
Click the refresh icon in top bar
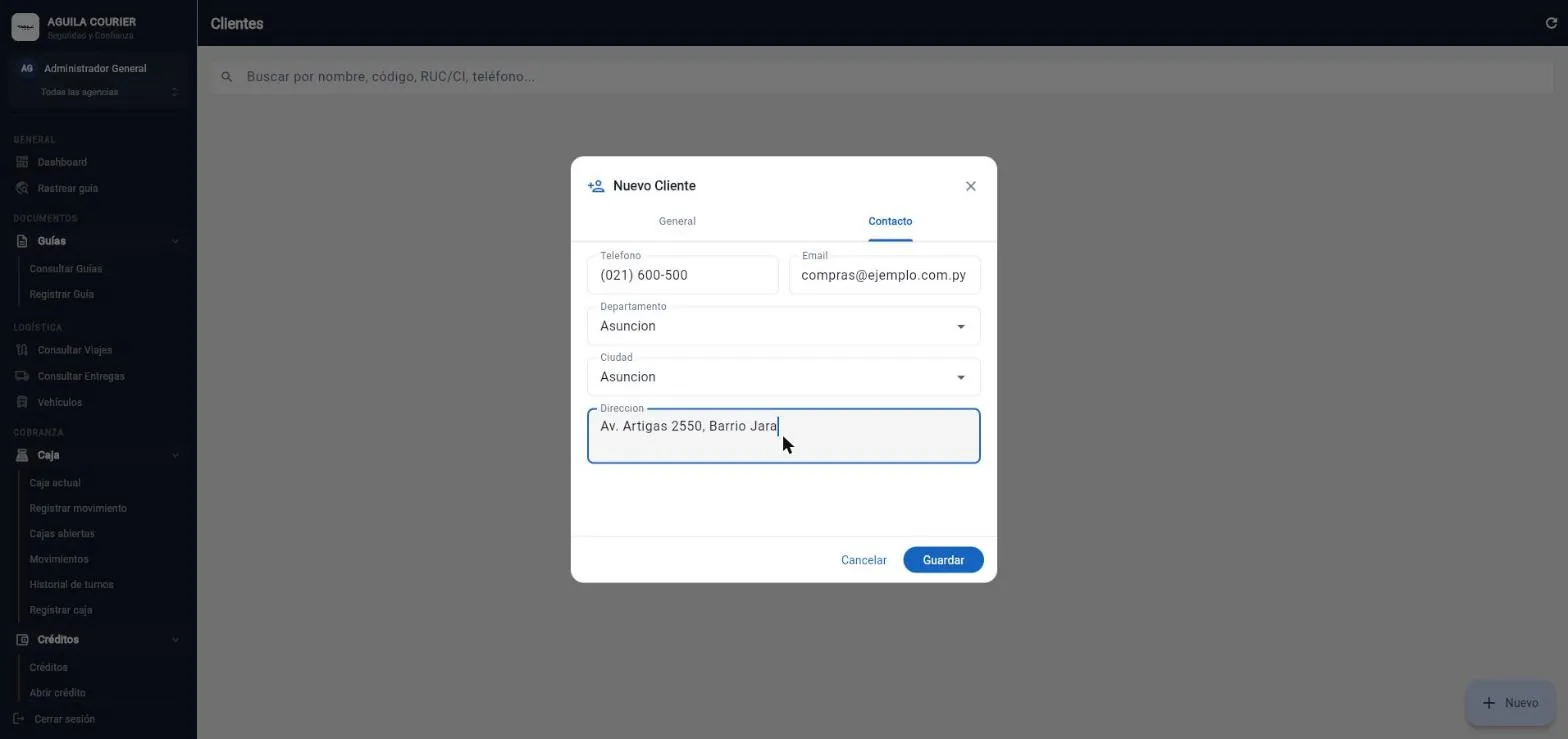[1551, 23]
